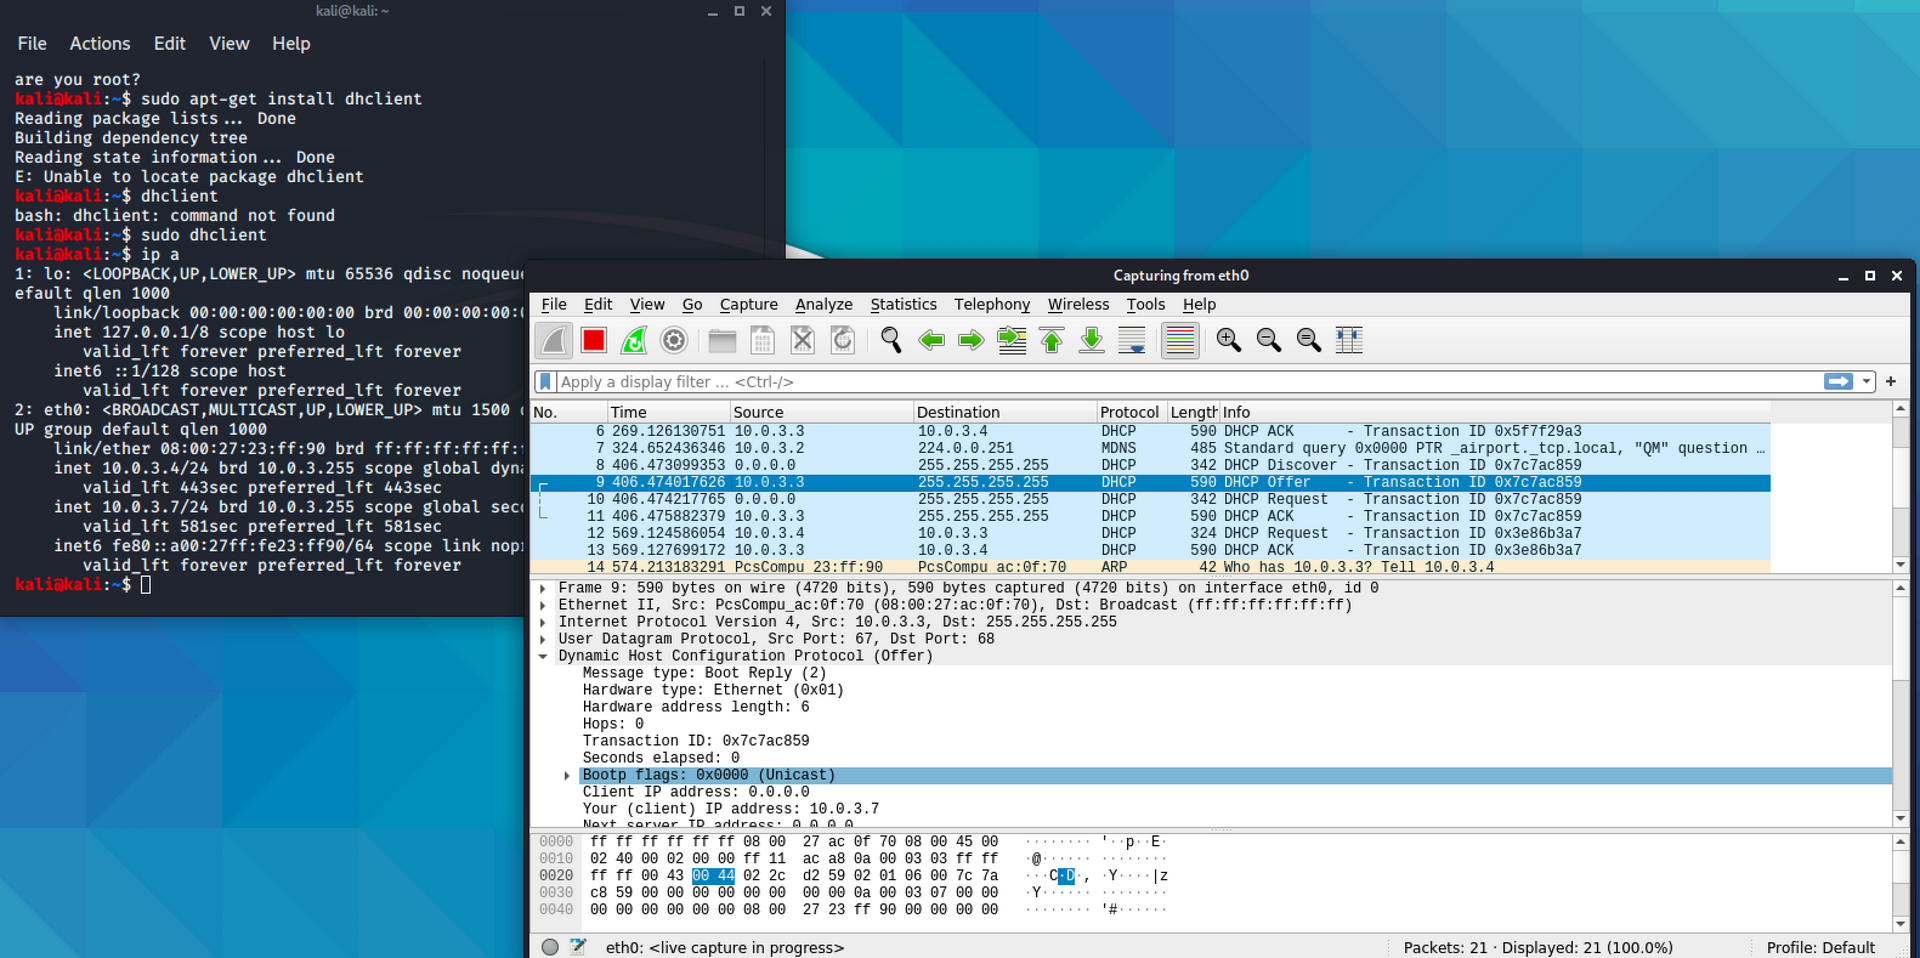
Task: Open the Analyze menu
Action: pyautogui.click(x=823, y=304)
